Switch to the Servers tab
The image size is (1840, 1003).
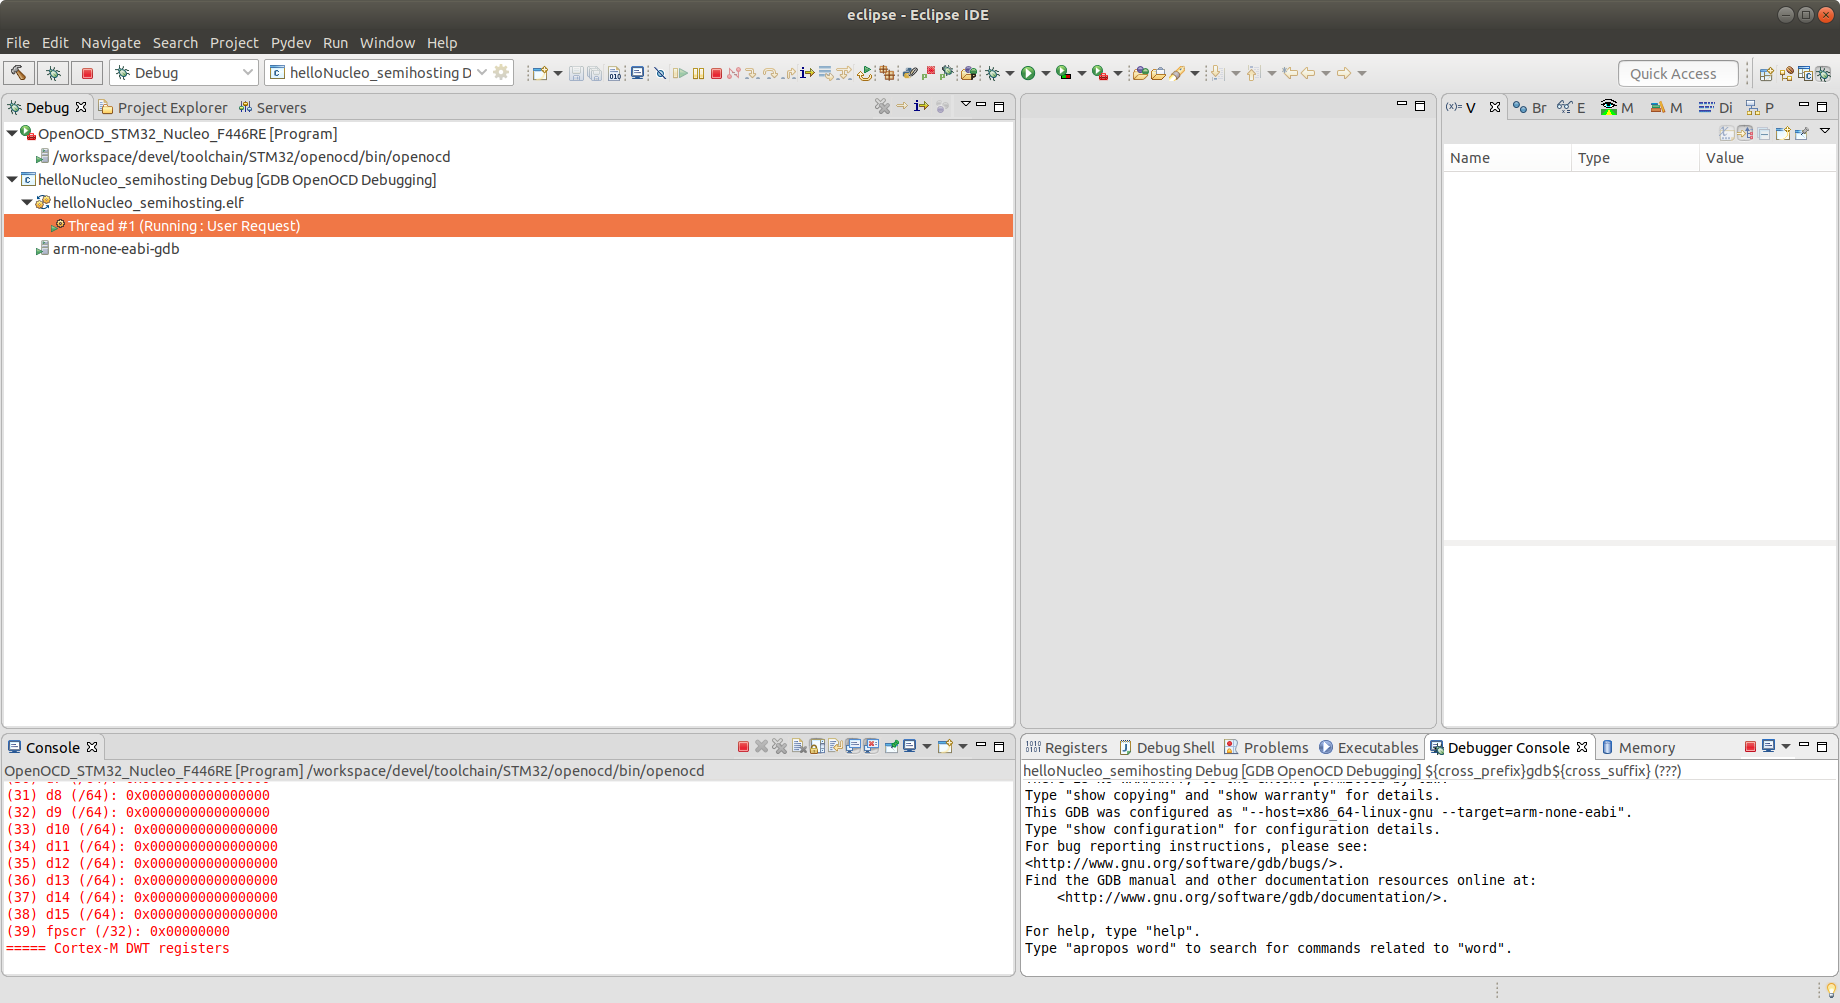coord(272,107)
